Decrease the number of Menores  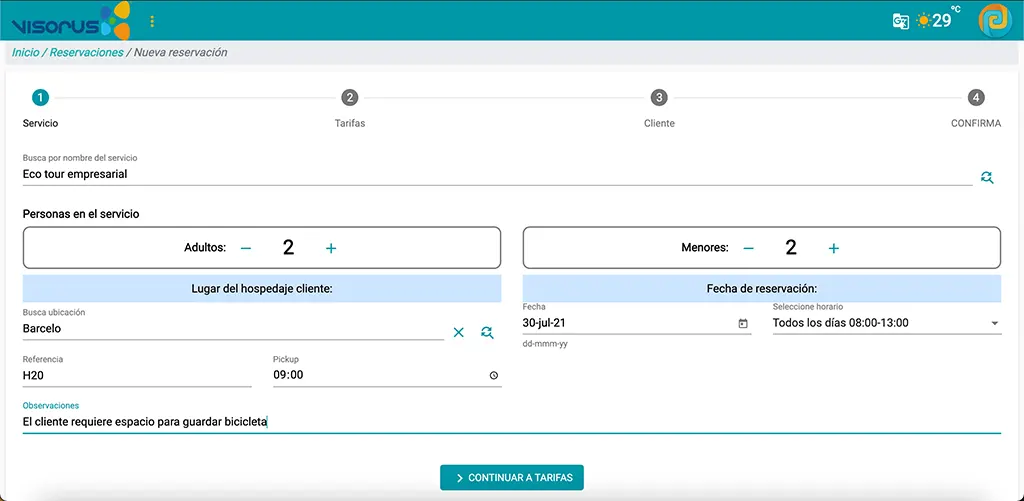pos(748,248)
